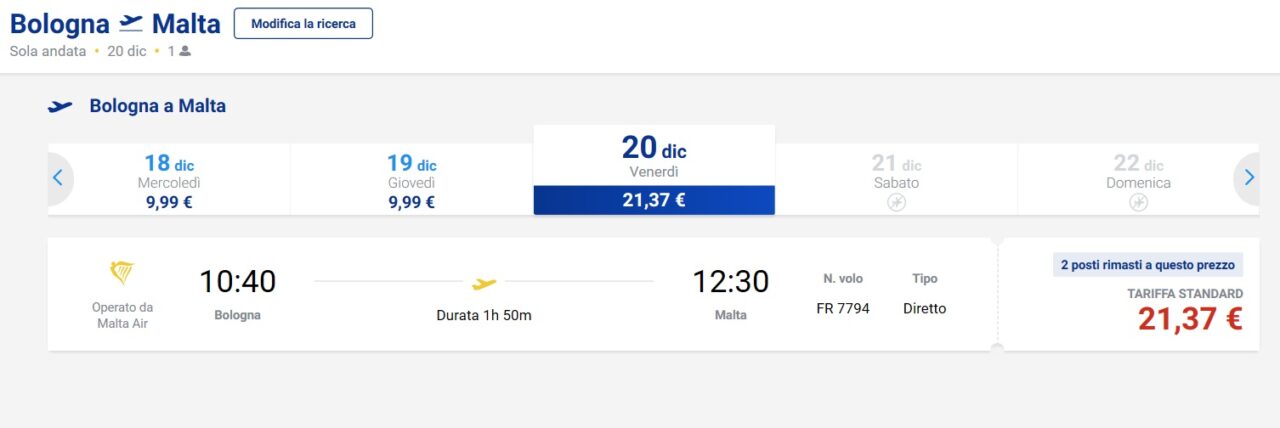
Task: Click the 22 dic Domenica date tab
Action: [1138, 179]
